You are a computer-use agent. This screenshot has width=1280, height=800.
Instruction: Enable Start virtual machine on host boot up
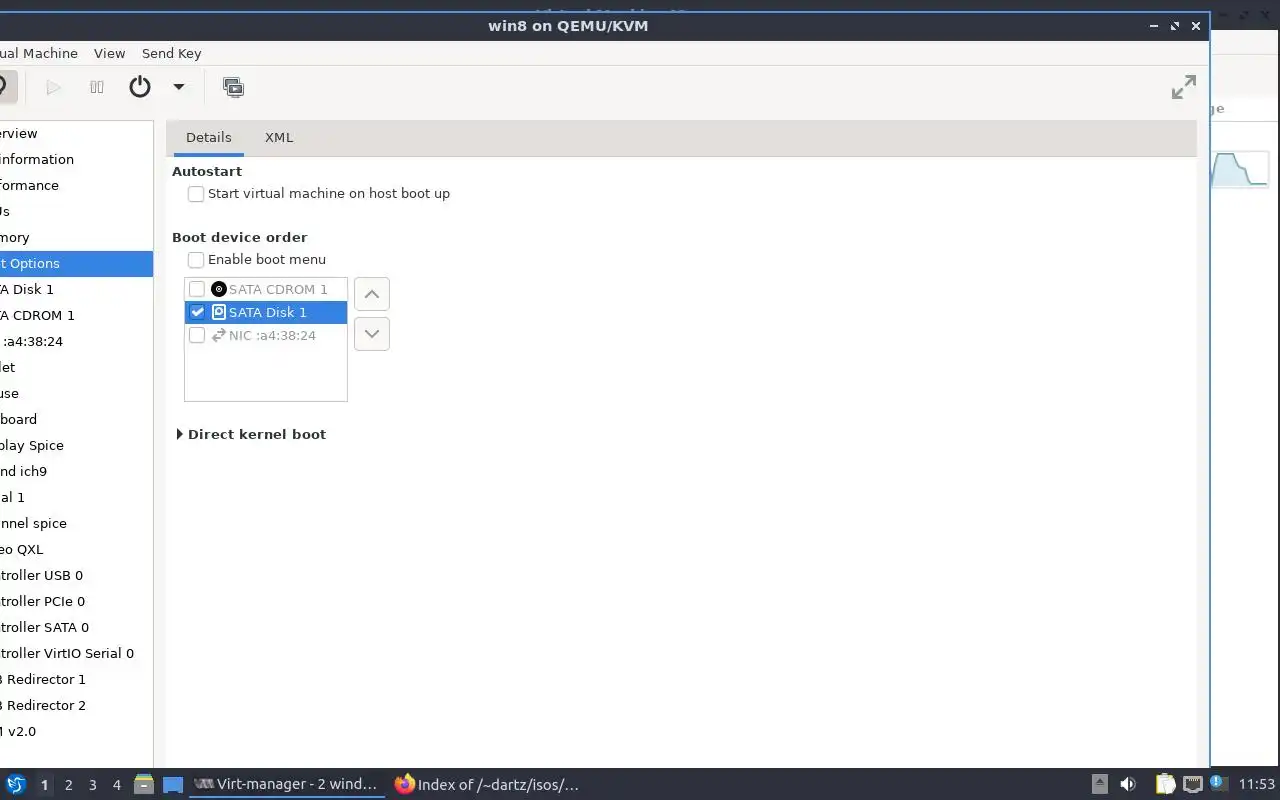[196, 194]
